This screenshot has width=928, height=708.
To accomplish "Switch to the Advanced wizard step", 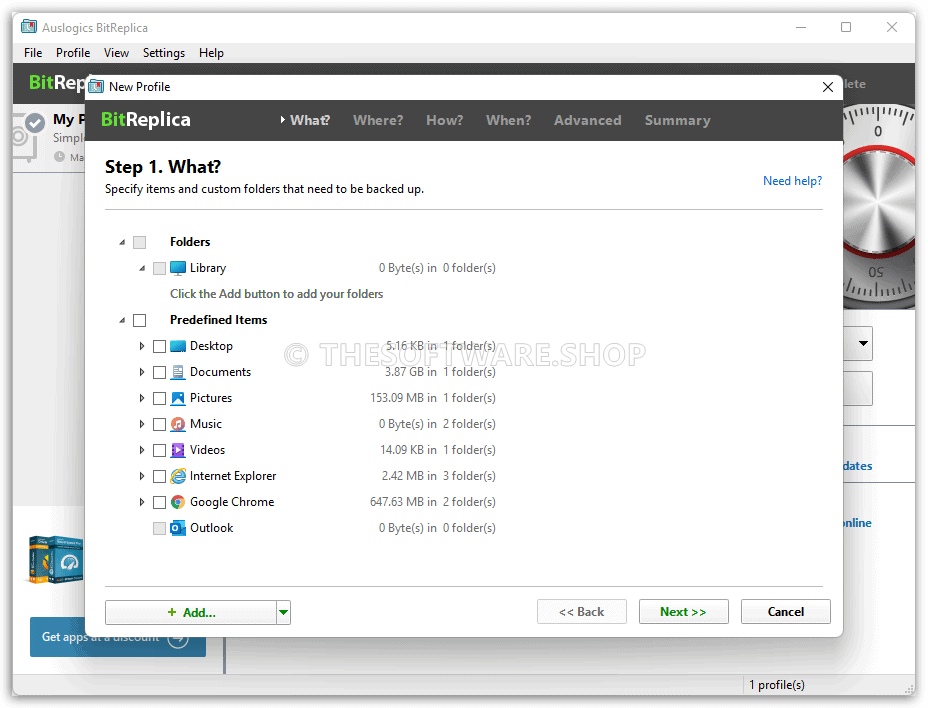I will point(588,121).
